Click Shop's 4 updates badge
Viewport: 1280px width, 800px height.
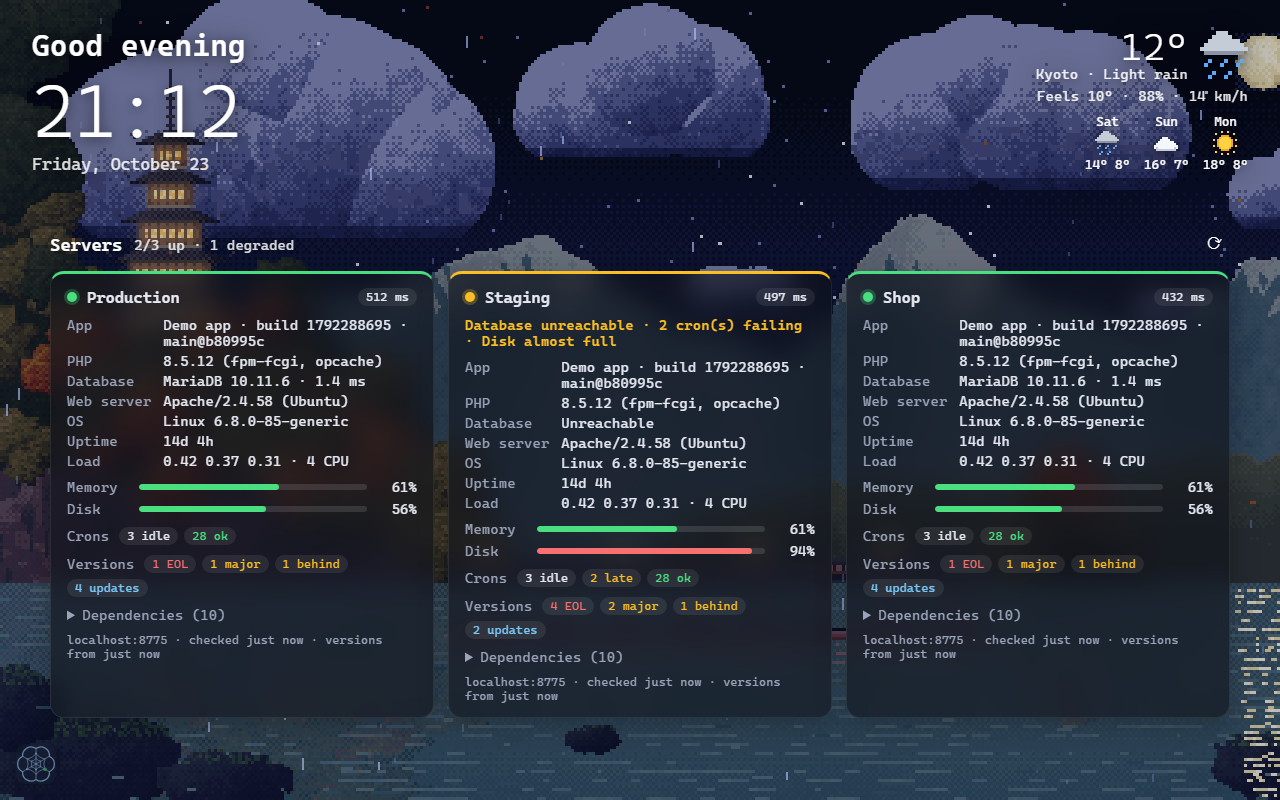click(903, 588)
